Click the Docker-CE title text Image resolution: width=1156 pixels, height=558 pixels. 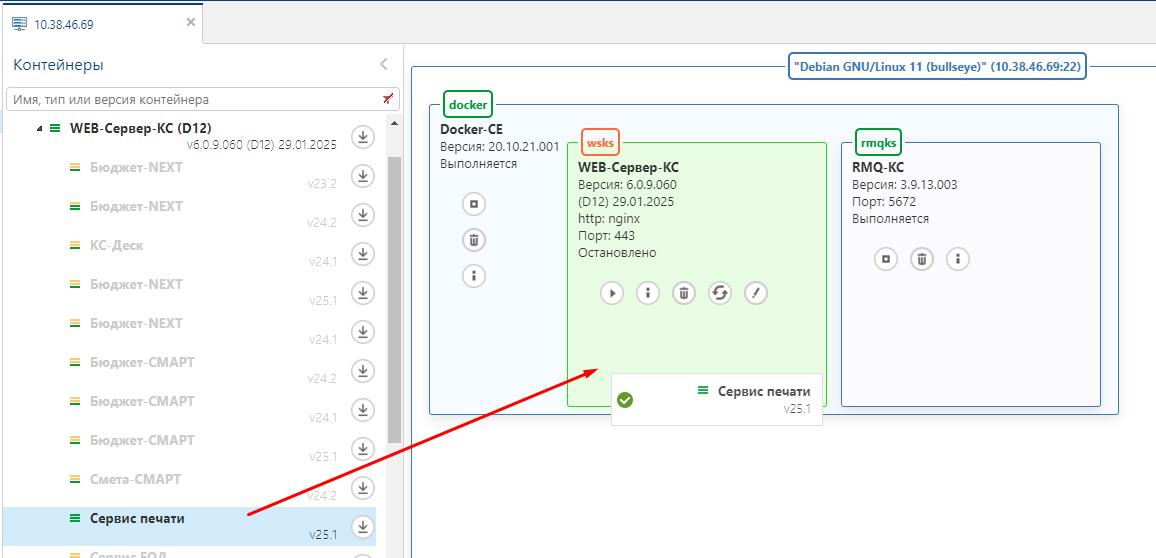coord(472,129)
